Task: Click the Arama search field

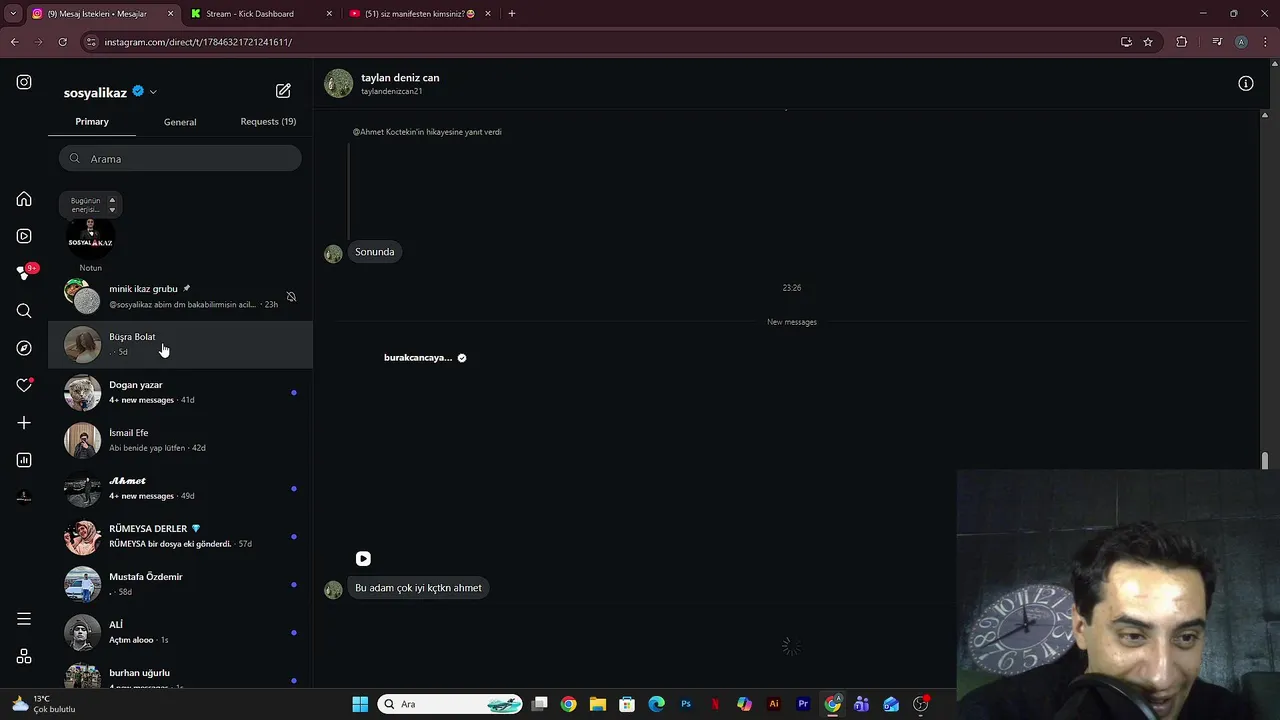Action: click(x=180, y=158)
